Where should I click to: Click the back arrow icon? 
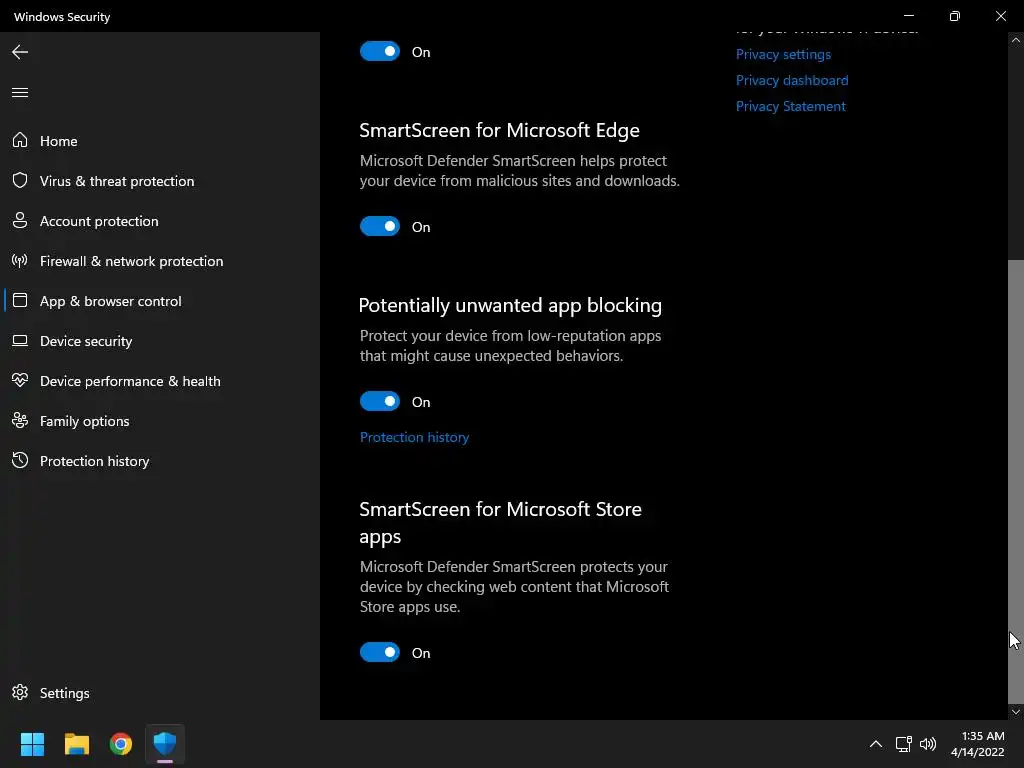(x=20, y=52)
